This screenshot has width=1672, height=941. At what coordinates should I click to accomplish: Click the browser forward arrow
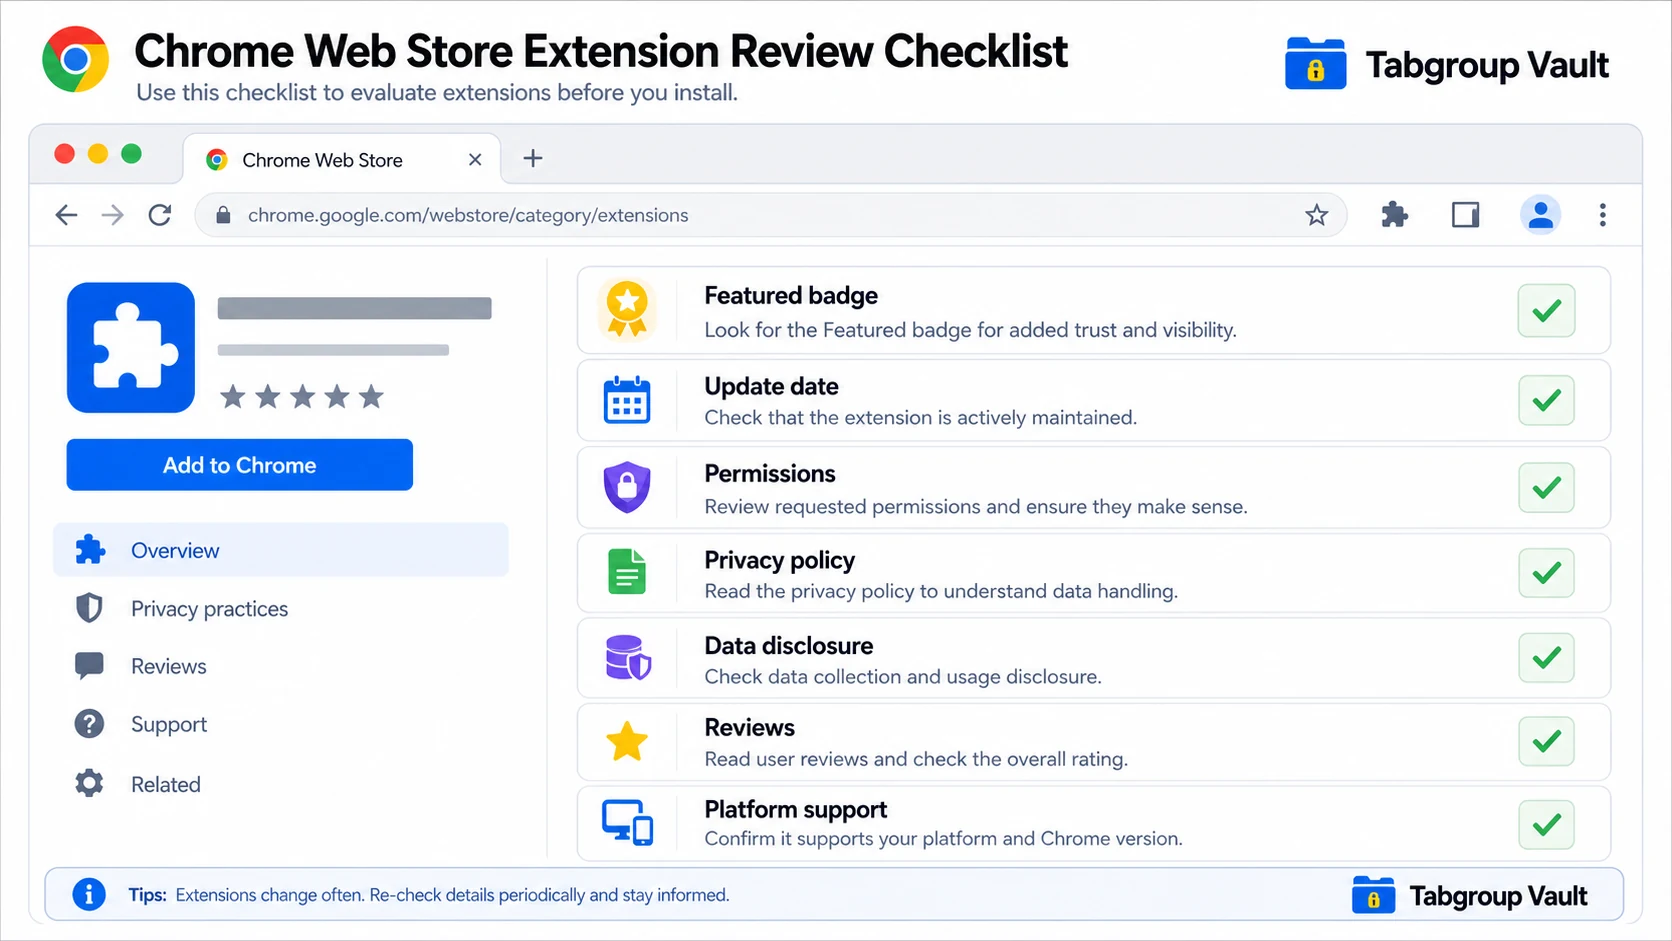113,215
